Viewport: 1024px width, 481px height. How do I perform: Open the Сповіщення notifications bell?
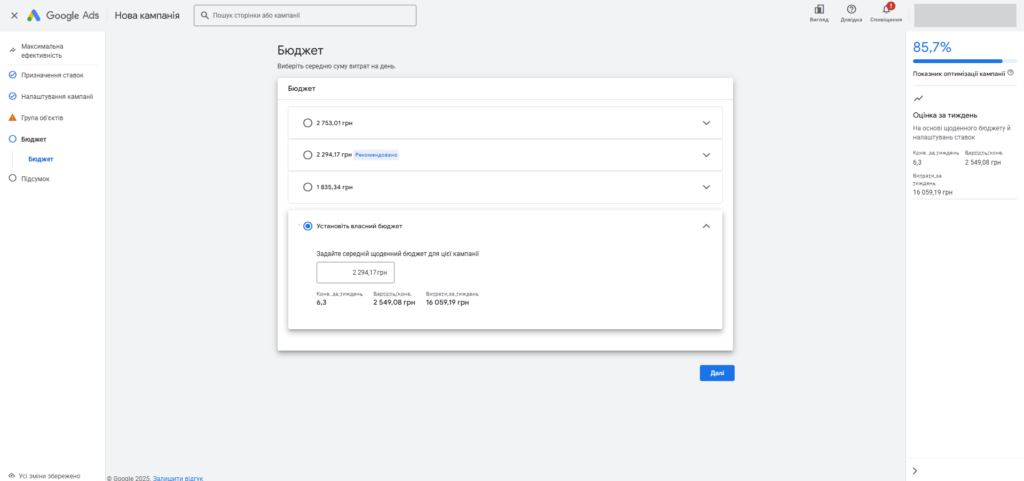pos(886,10)
